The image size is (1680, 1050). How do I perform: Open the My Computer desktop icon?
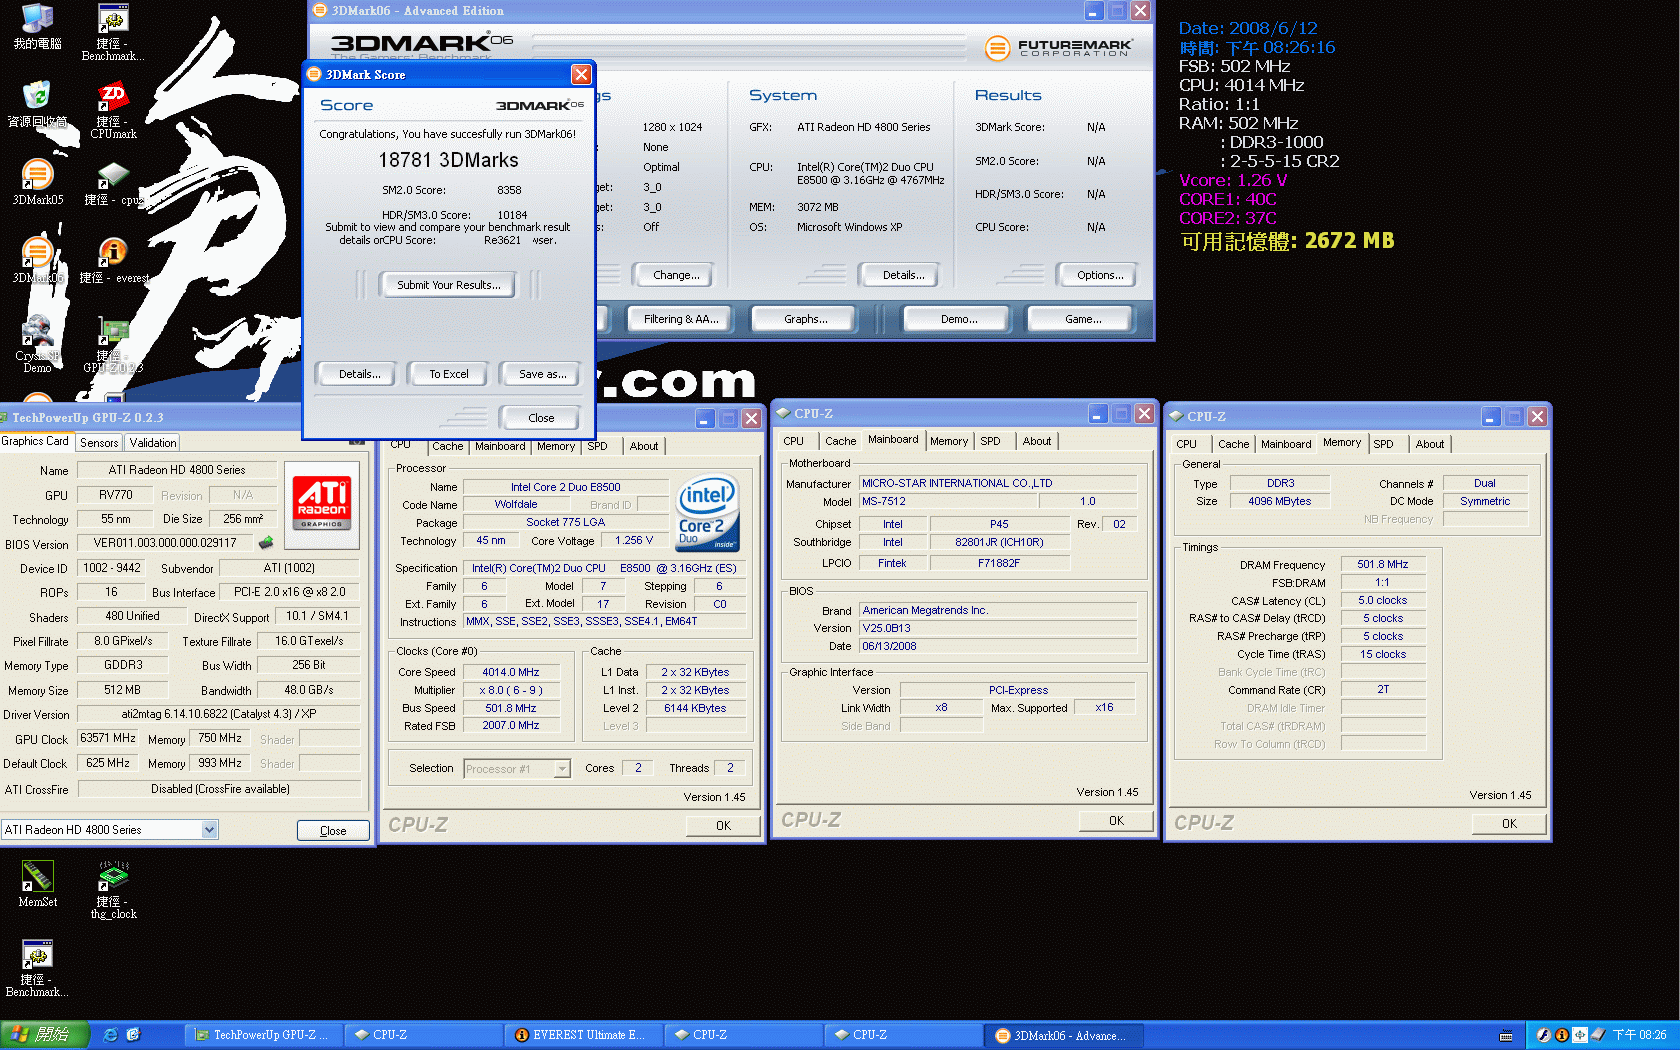[37, 26]
